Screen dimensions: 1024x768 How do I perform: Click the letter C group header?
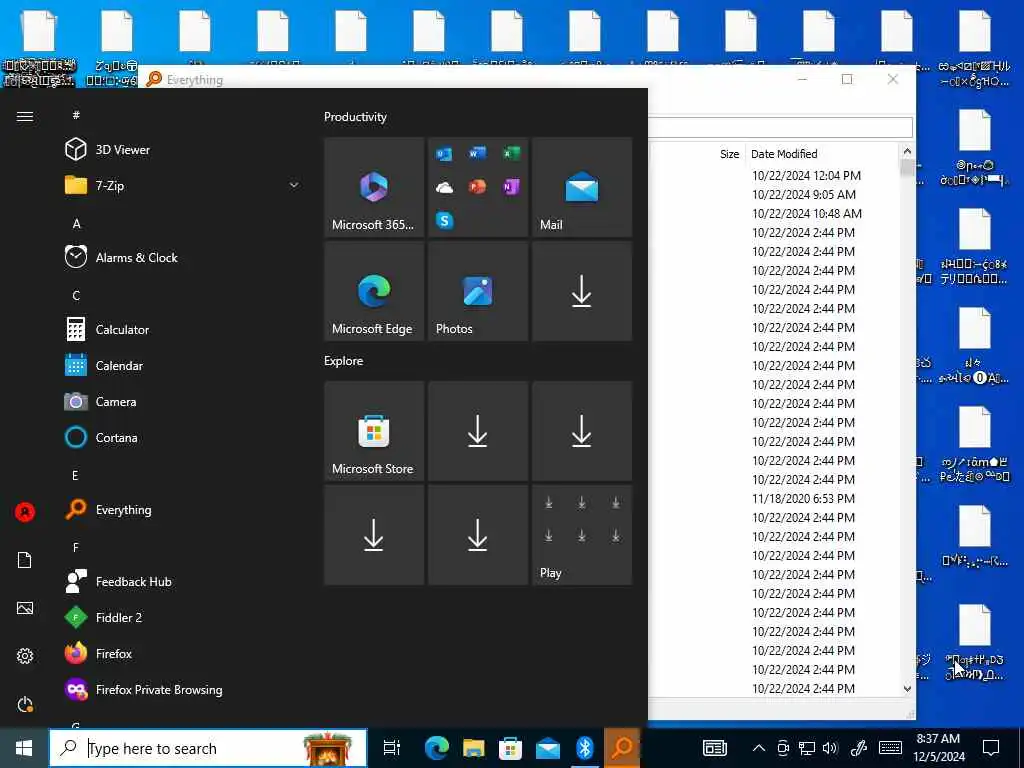(x=76, y=295)
